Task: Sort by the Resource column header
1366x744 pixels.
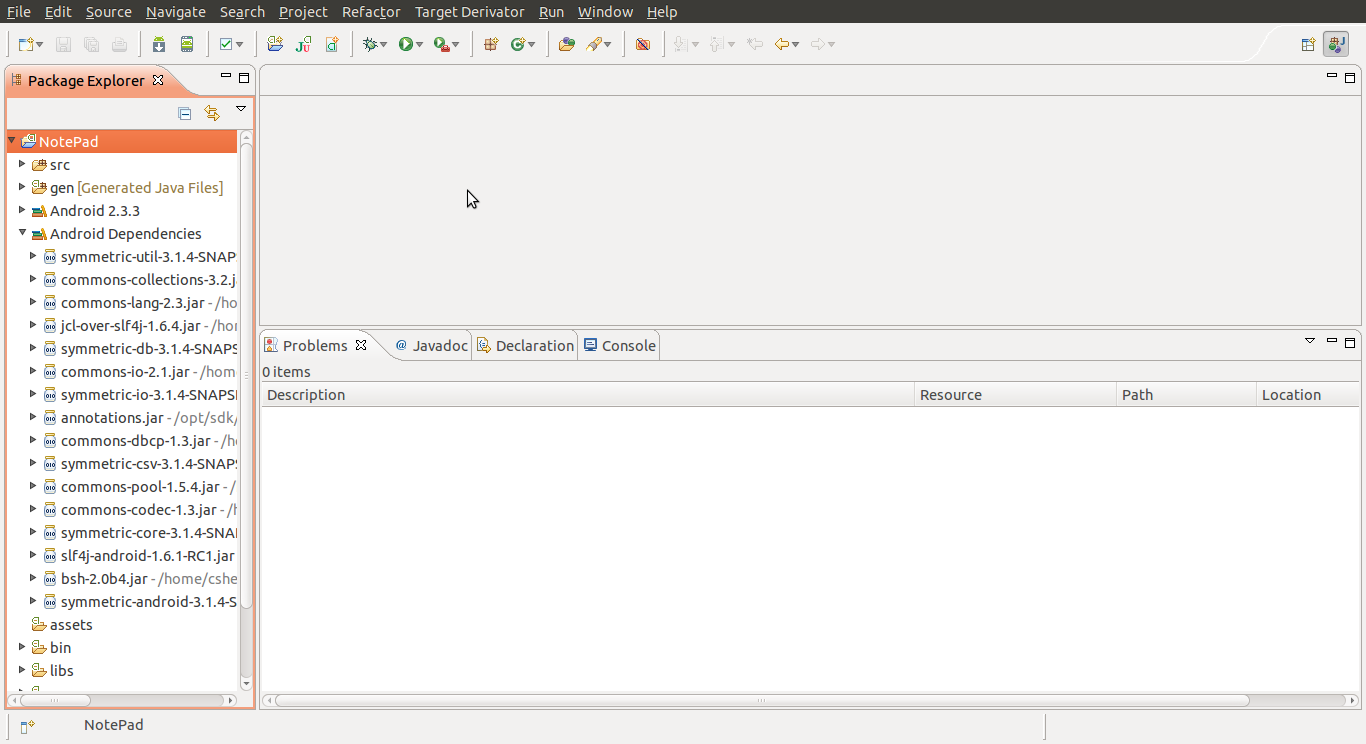Action: (x=1016, y=395)
